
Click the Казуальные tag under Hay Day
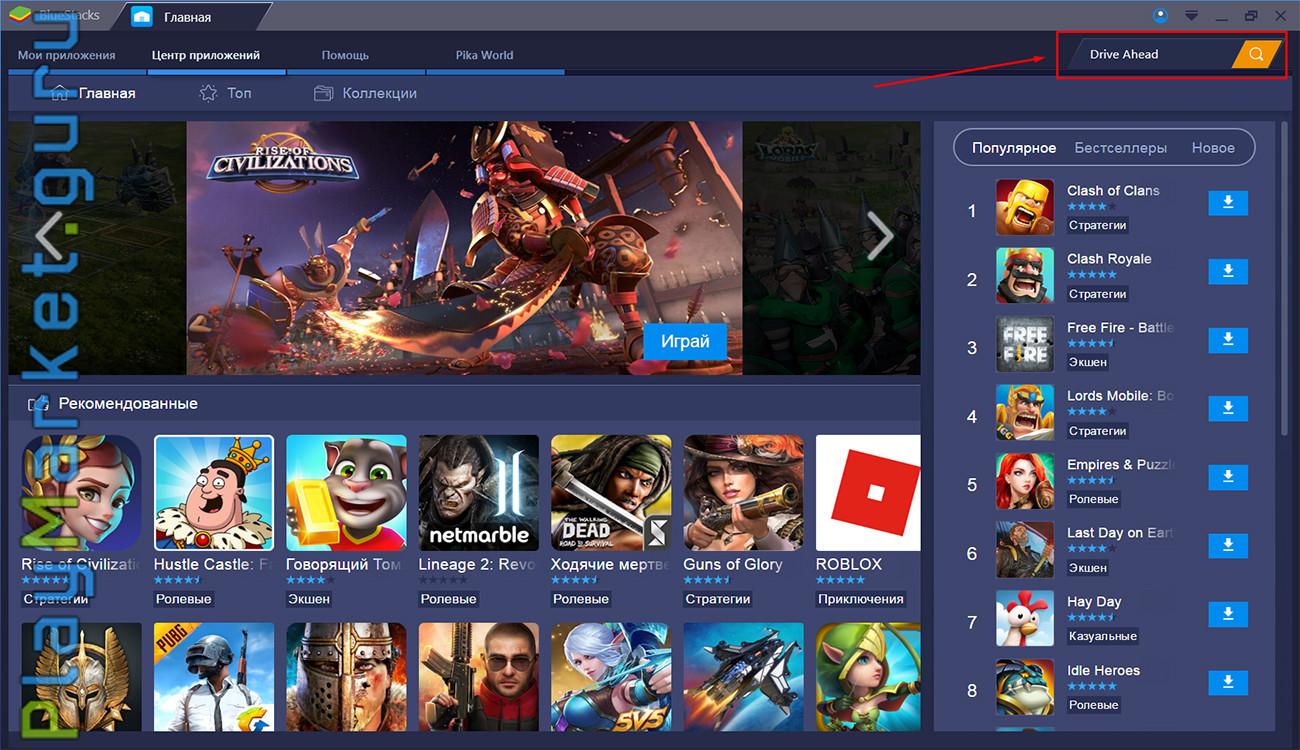click(x=1103, y=636)
